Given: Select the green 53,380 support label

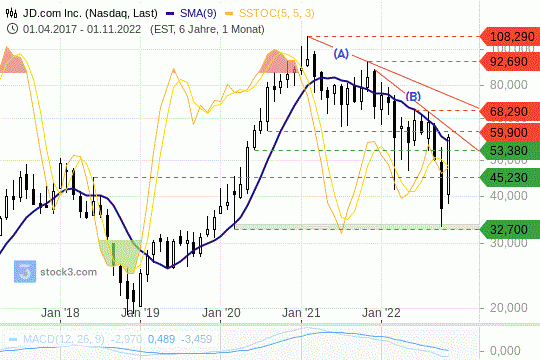Looking at the screenshot, I should (x=510, y=151).
